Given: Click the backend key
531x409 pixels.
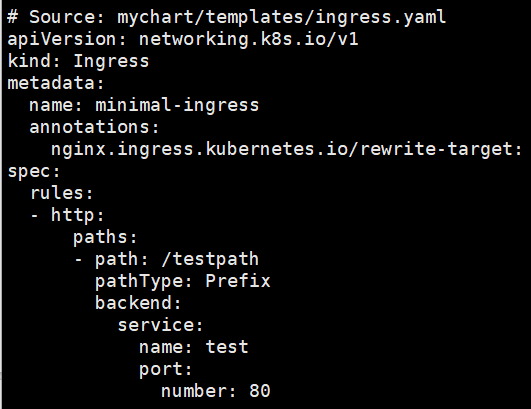Looking at the screenshot, I should point(138,303).
